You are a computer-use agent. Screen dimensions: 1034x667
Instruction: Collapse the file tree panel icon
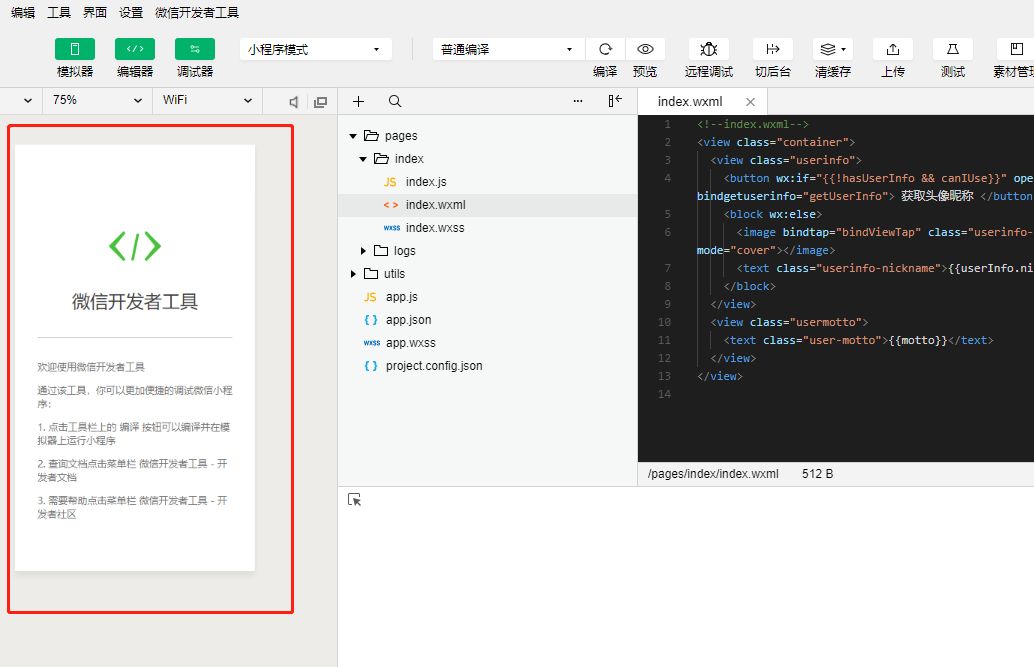615,101
